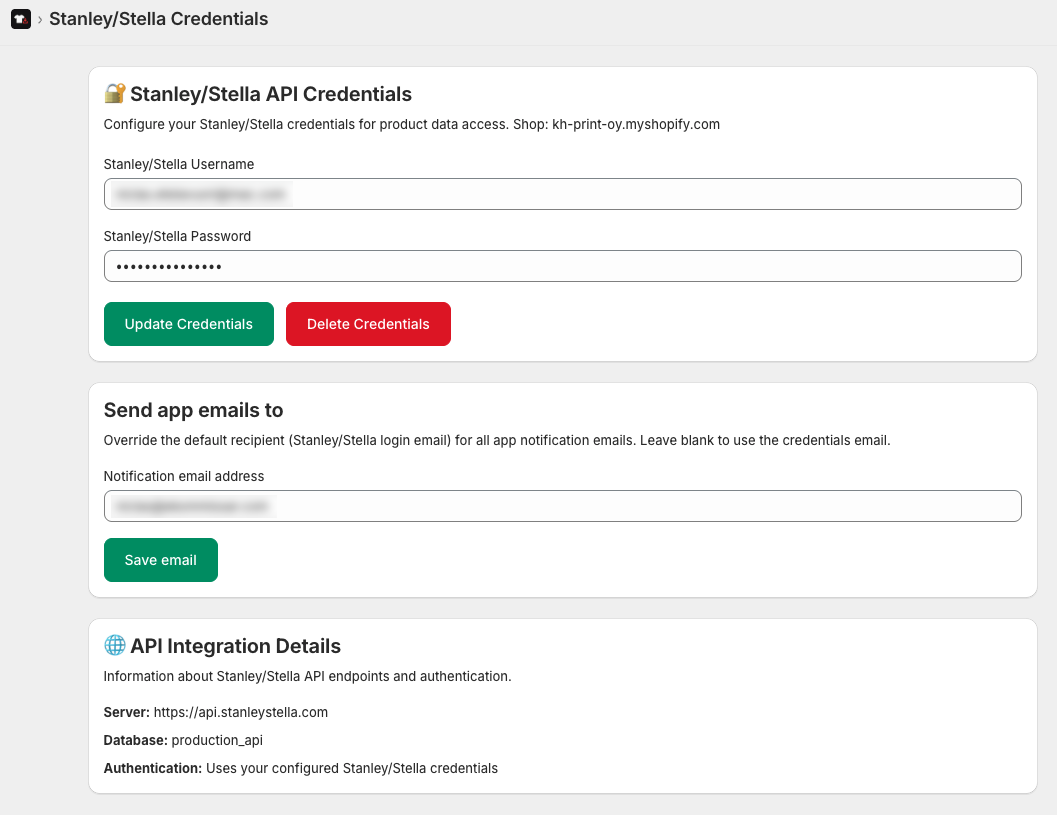This screenshot has height=815, width=1057.
Task: Click the globe icon beside API Integration Details
Action: click(x=115, y=645)
